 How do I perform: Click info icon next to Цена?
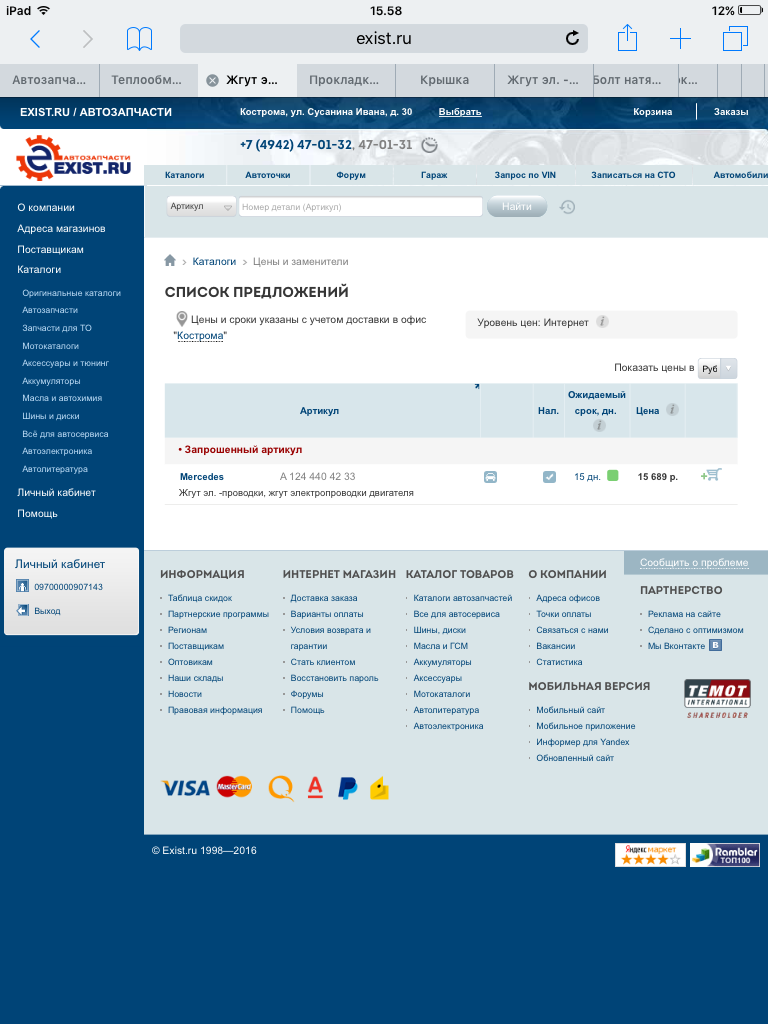(x=673, y=410)
